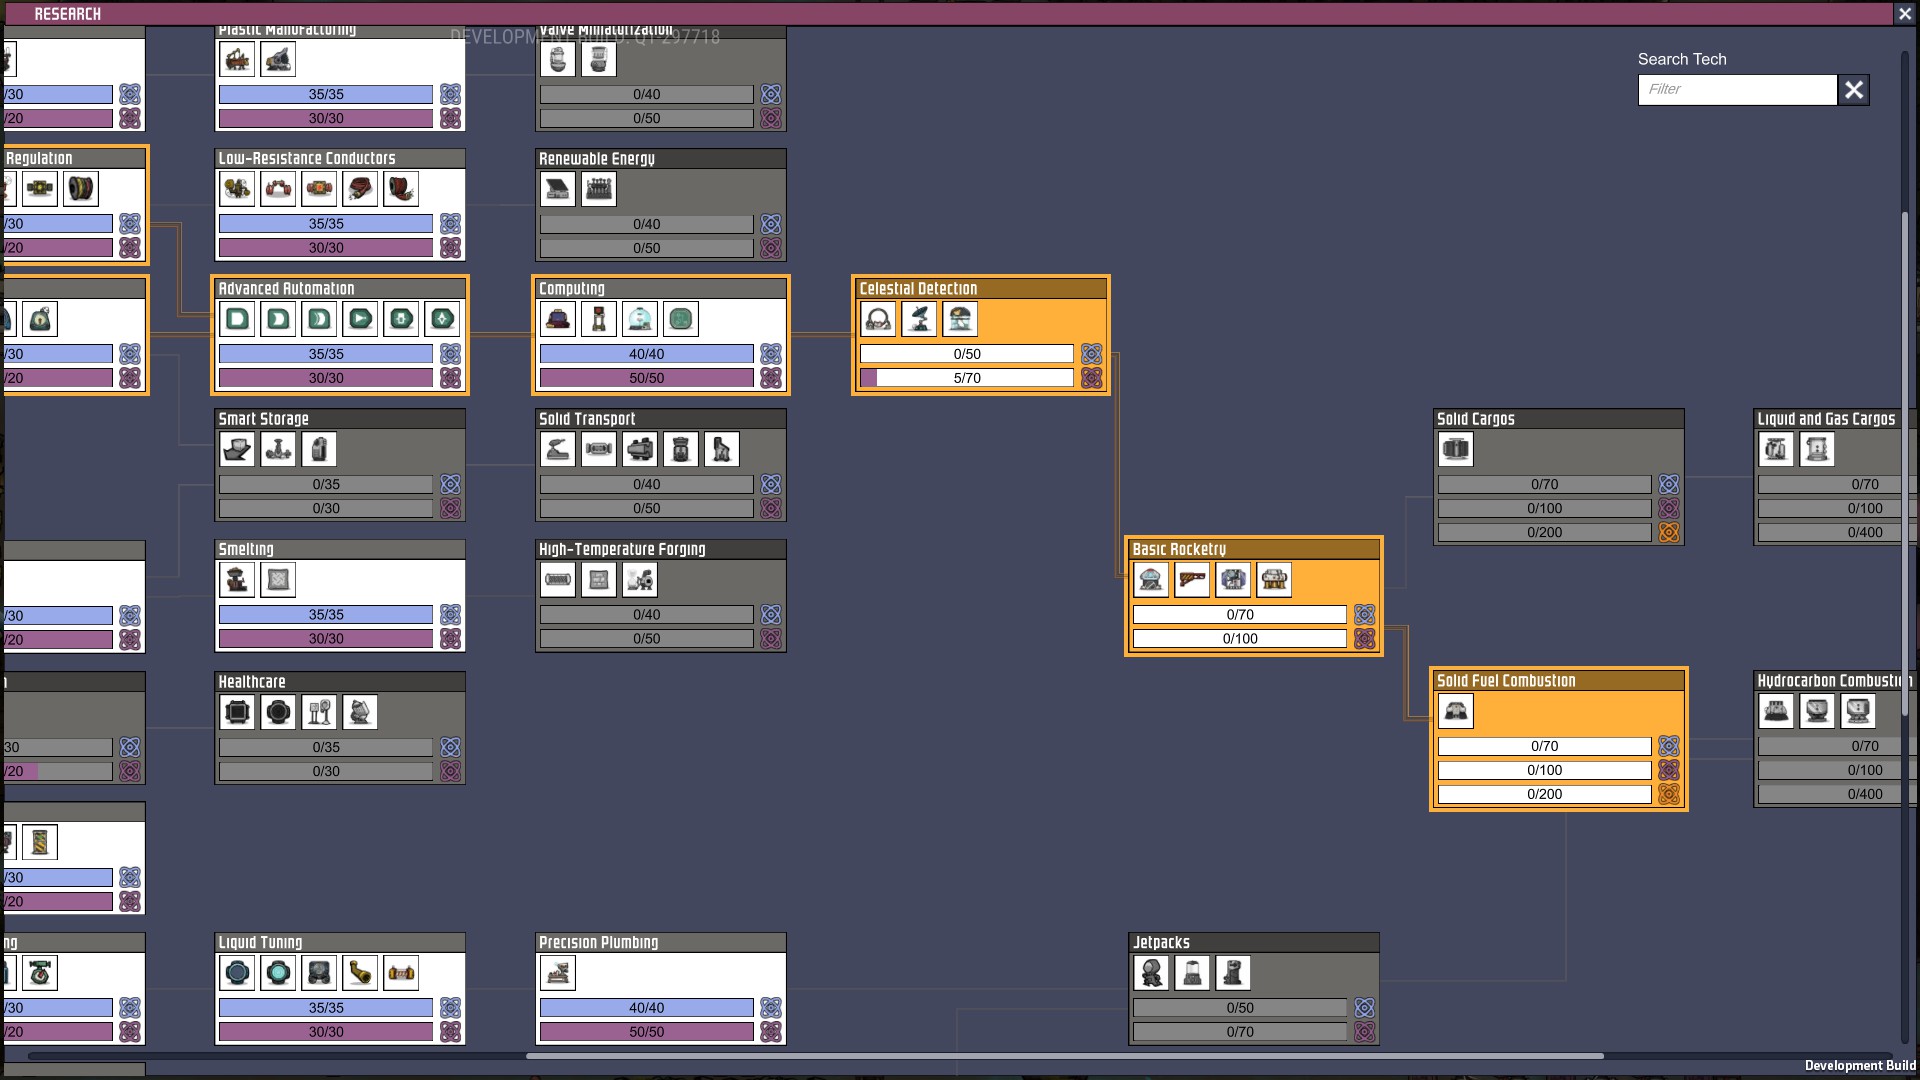Click the horizontal scrollbar at bottom
The width and height of the screenshot is (1920, 1080).
click(x=1064, y=1055)
